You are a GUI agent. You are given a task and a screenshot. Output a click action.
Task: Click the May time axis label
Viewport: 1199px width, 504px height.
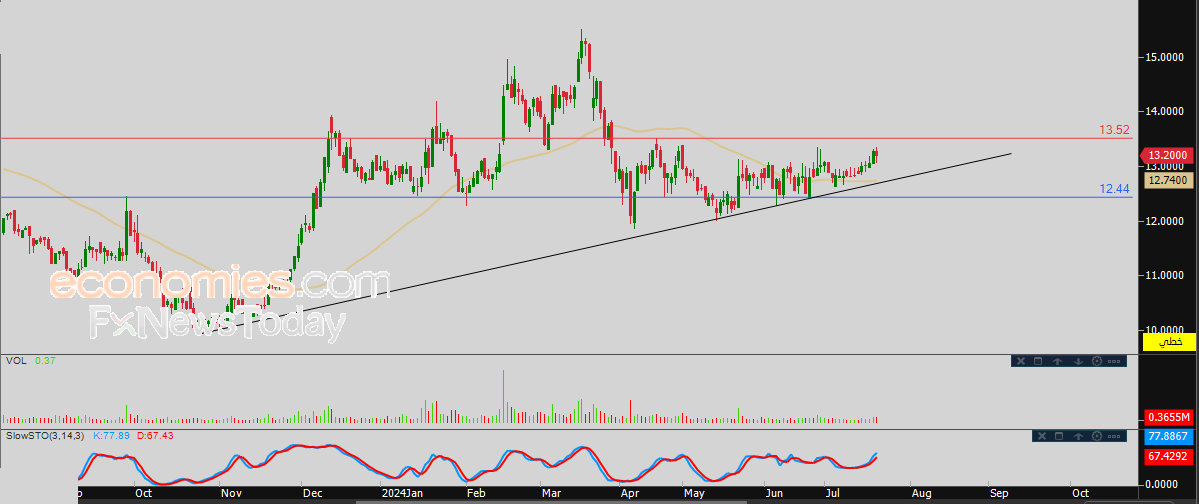pyautogui.click(x=694, y=493)
